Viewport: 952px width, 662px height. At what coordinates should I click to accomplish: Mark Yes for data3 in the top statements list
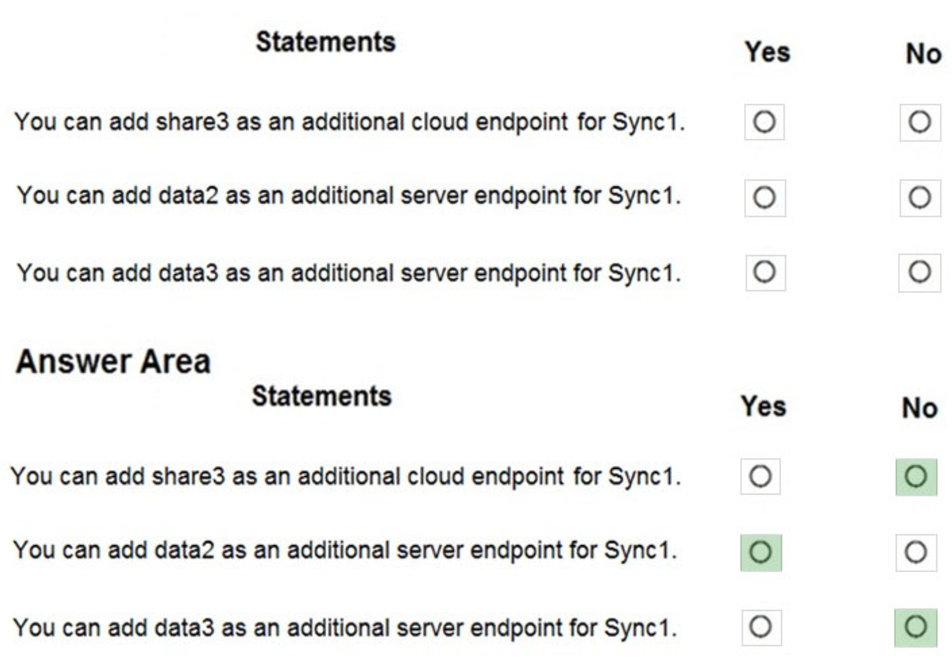point(765,271)
